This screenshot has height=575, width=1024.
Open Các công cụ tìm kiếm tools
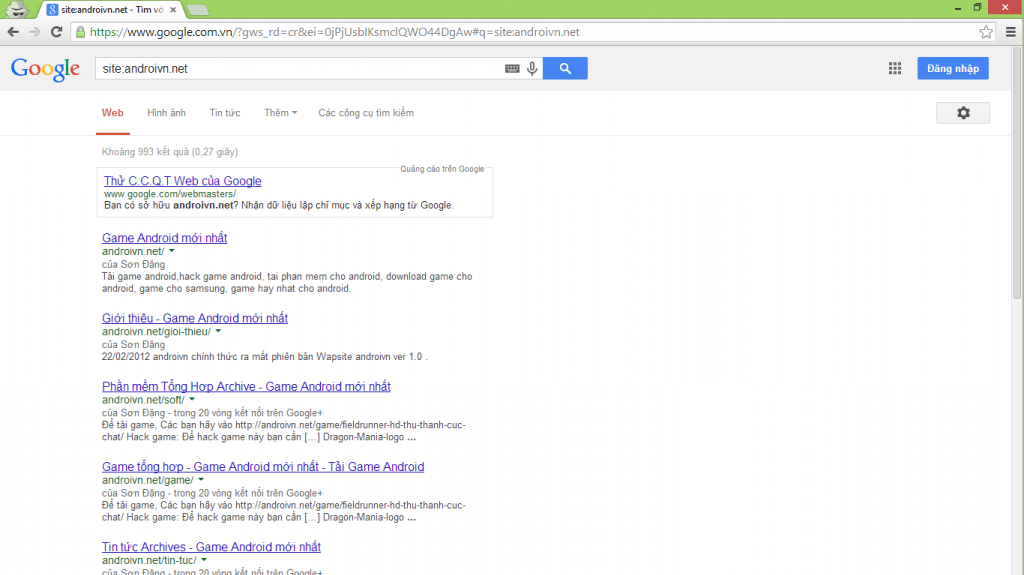click(x=366, y=113)
